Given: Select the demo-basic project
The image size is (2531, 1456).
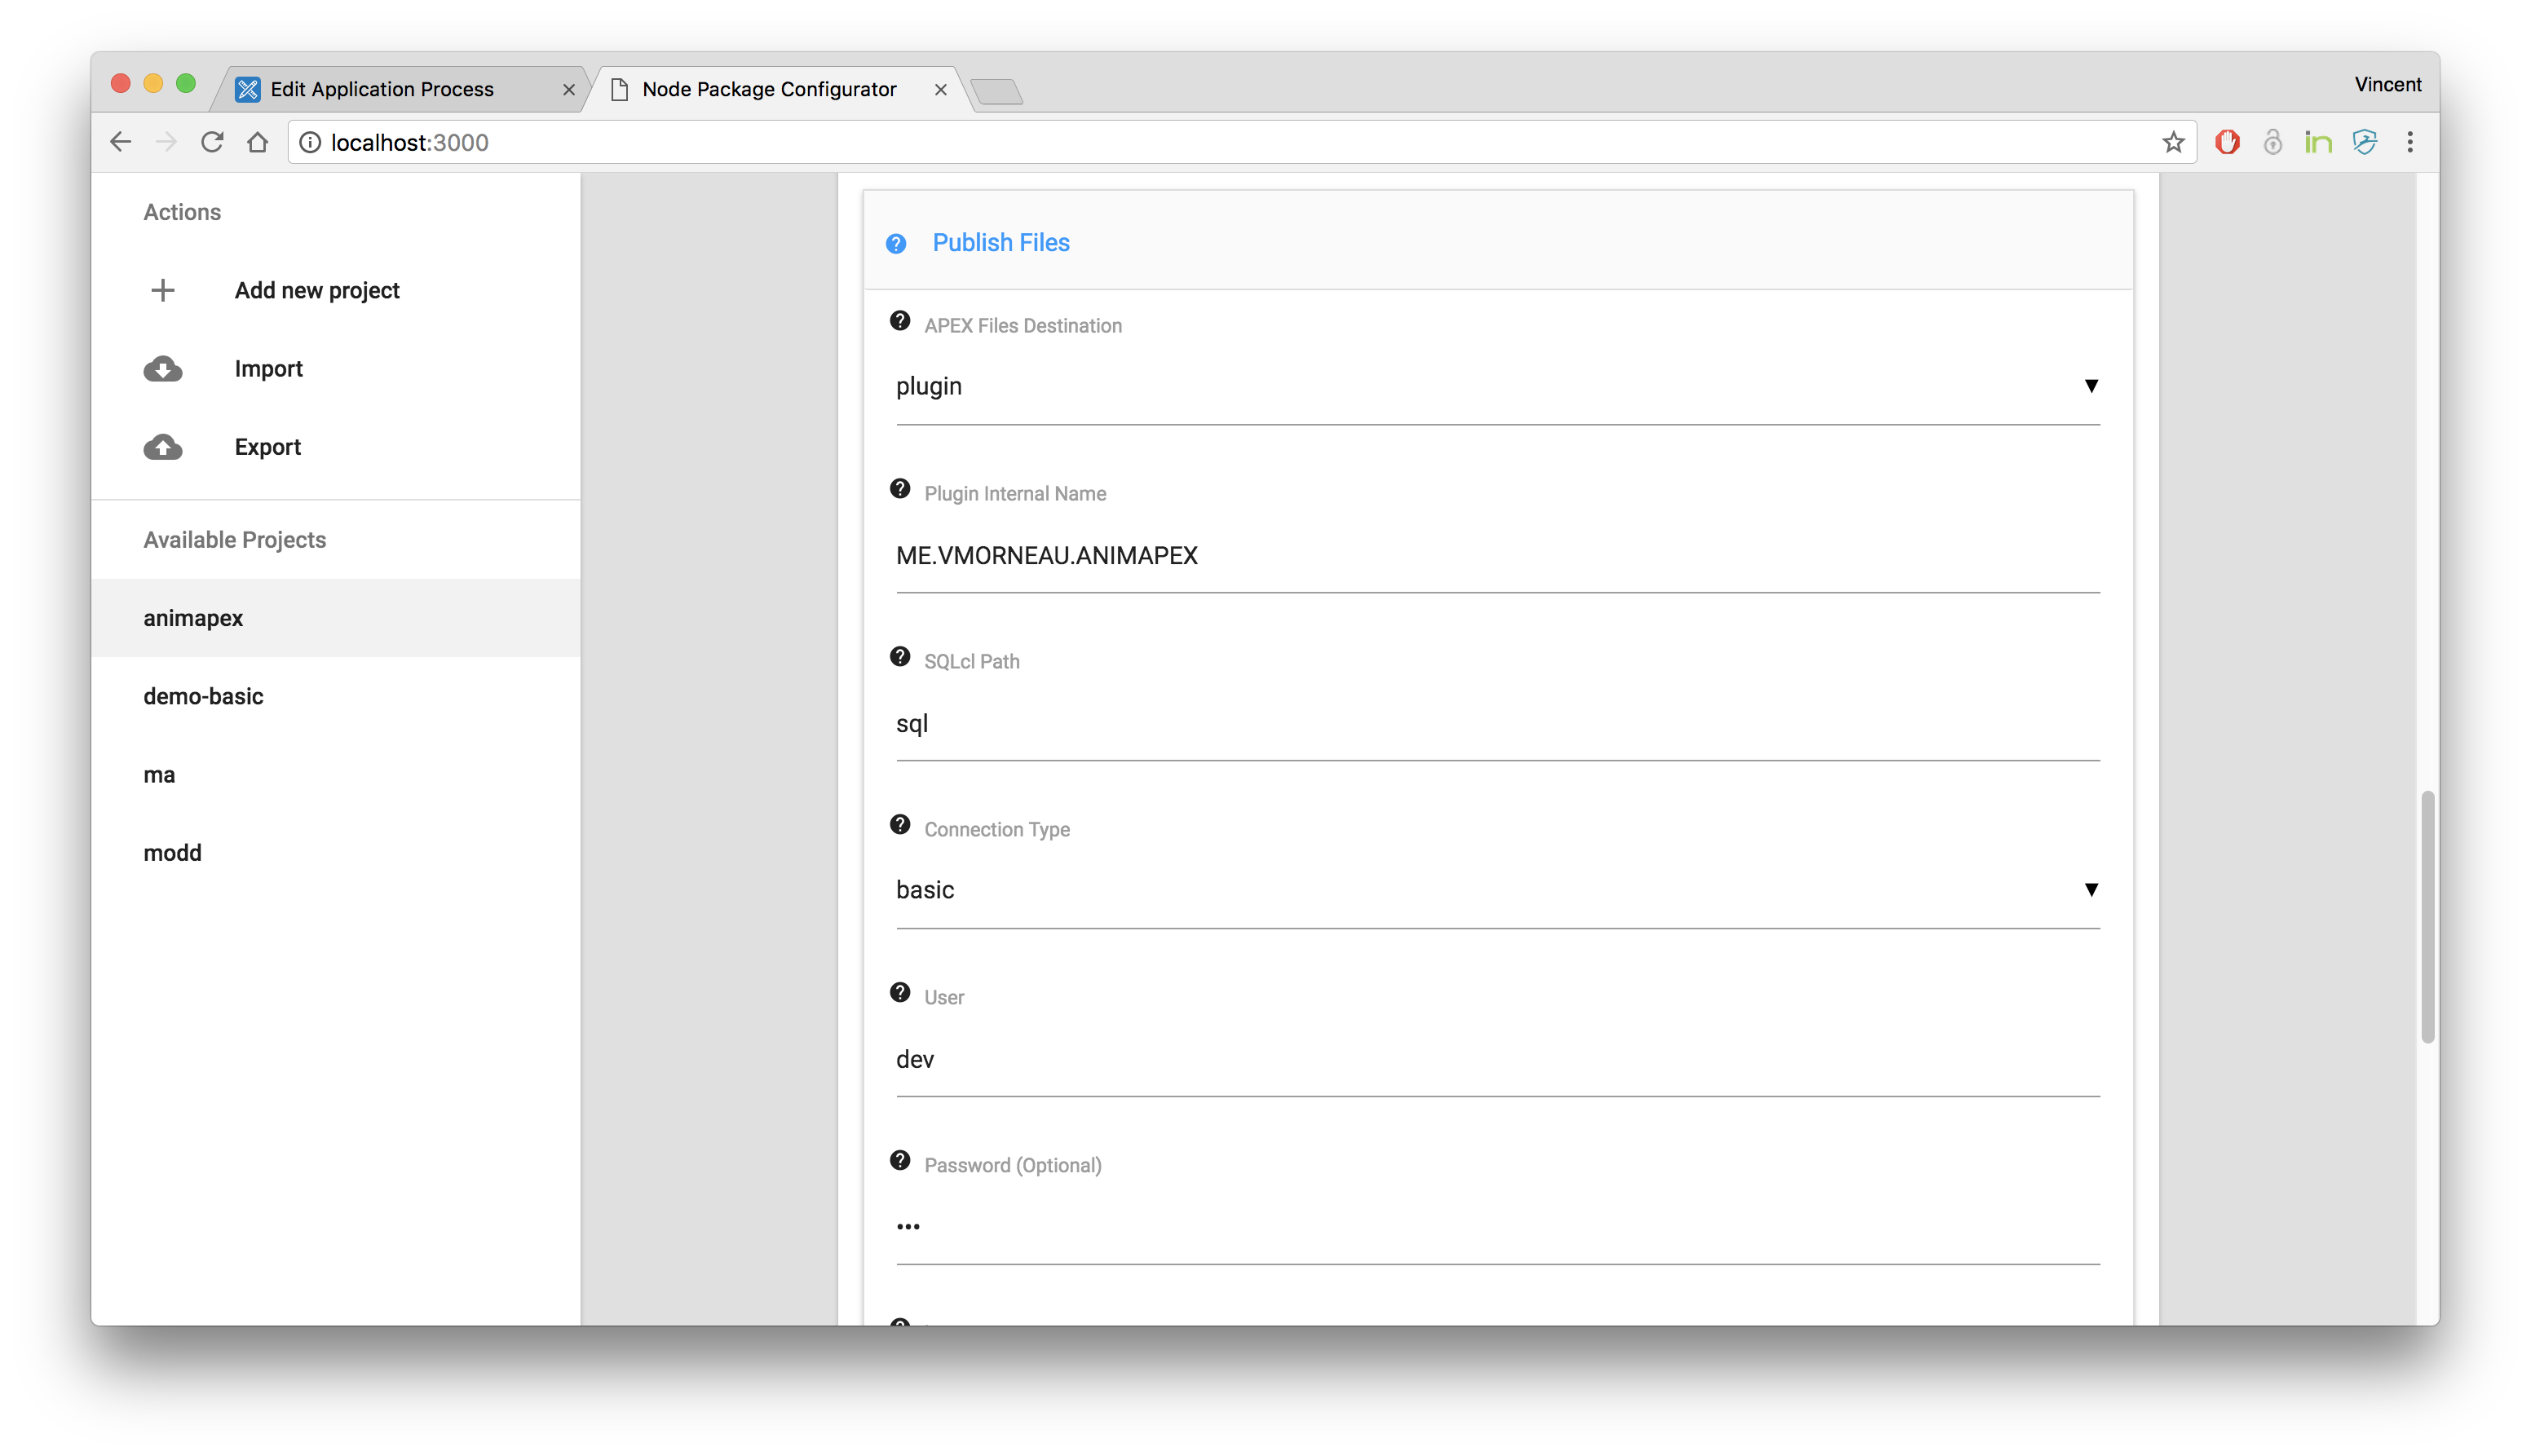Looking at the screenshot, I should tap(203, 696).
